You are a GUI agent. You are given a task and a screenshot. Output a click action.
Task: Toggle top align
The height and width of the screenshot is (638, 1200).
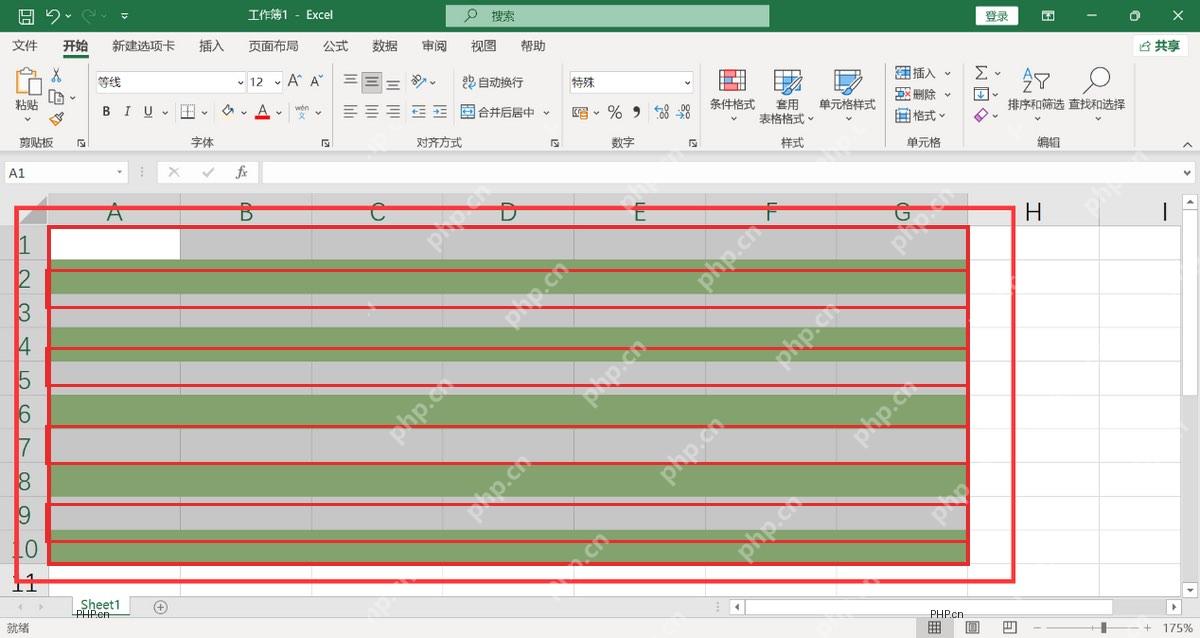(350, 82)
